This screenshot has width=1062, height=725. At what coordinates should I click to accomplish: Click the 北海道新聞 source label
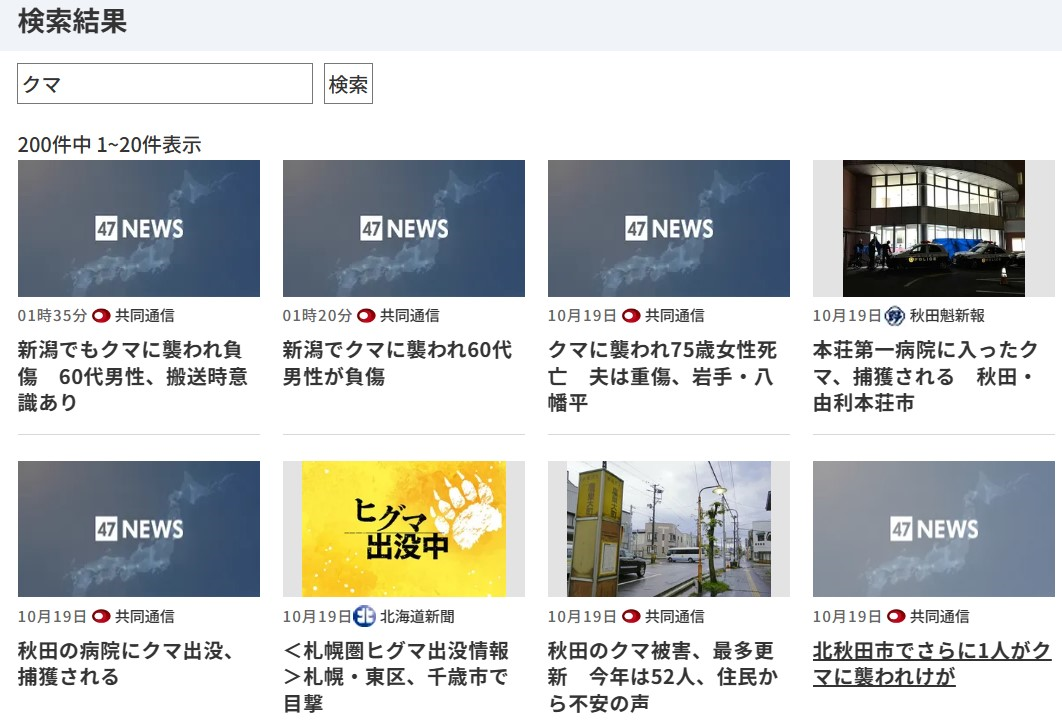pos(417,617)
